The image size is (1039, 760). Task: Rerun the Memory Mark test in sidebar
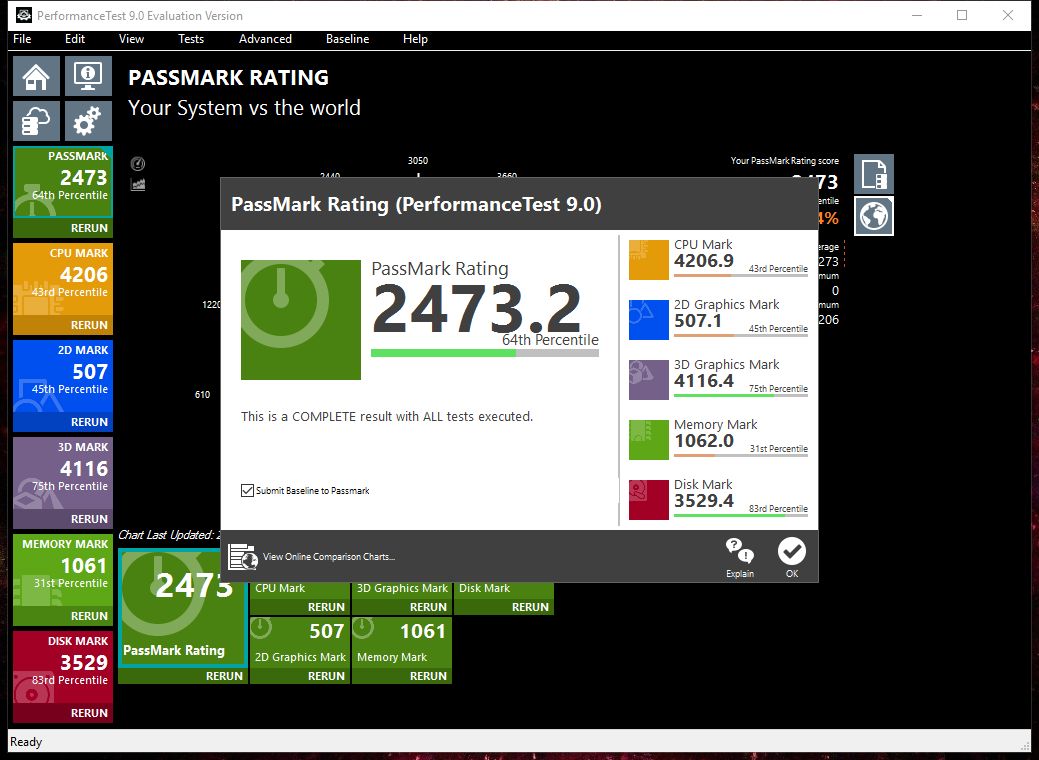coord(63,616)
